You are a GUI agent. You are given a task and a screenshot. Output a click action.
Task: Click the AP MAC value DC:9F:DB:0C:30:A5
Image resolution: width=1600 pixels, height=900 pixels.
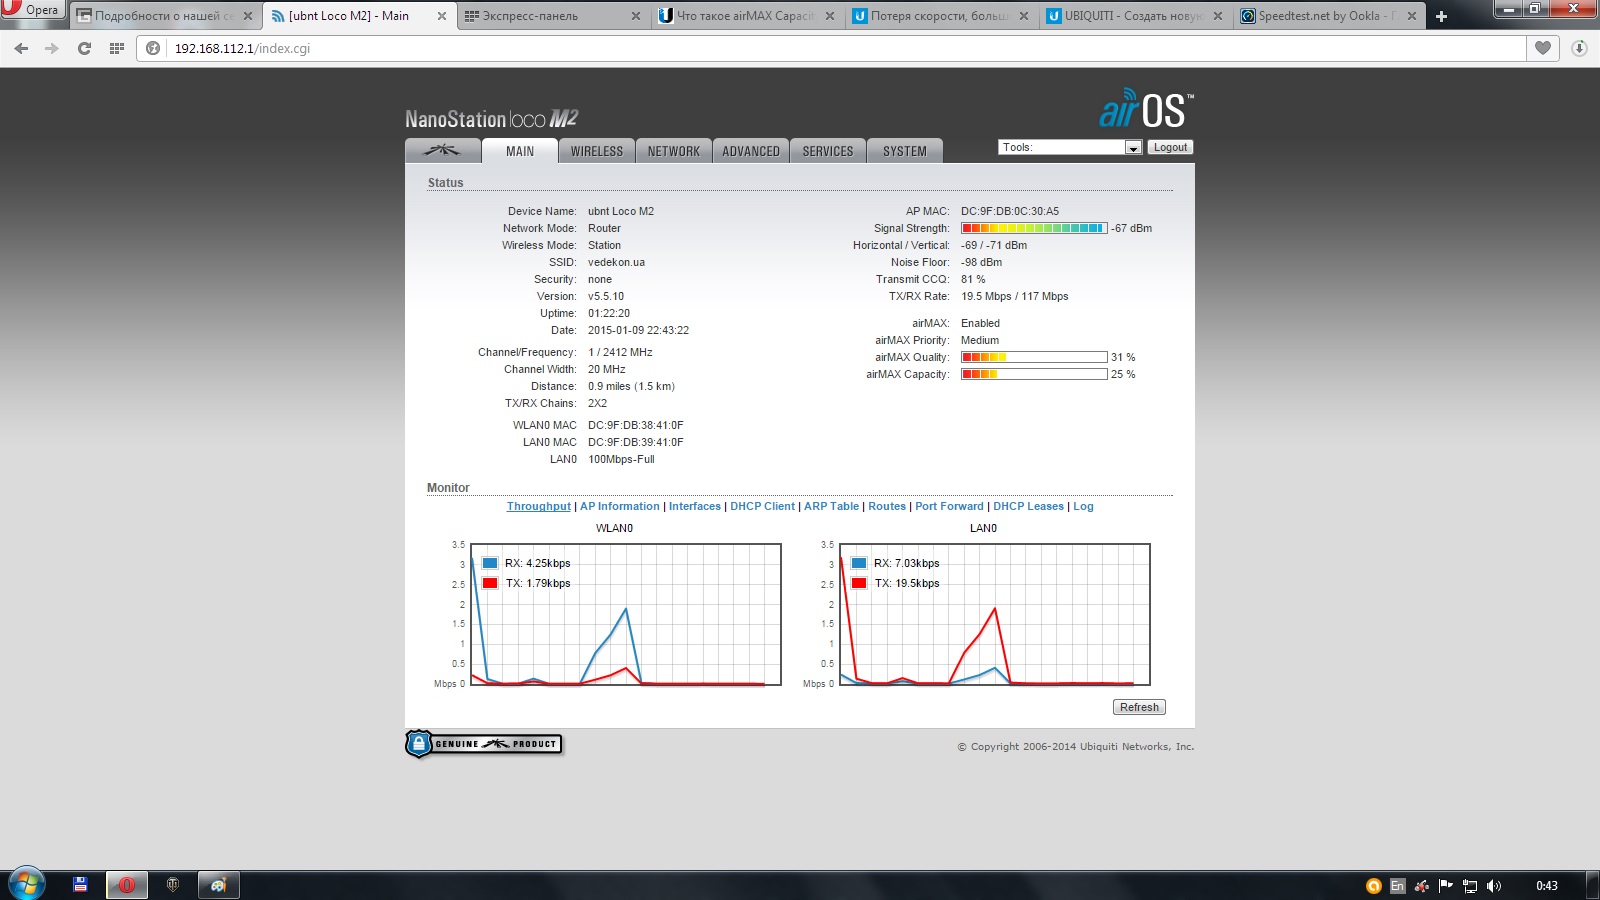coord(1010,211)
